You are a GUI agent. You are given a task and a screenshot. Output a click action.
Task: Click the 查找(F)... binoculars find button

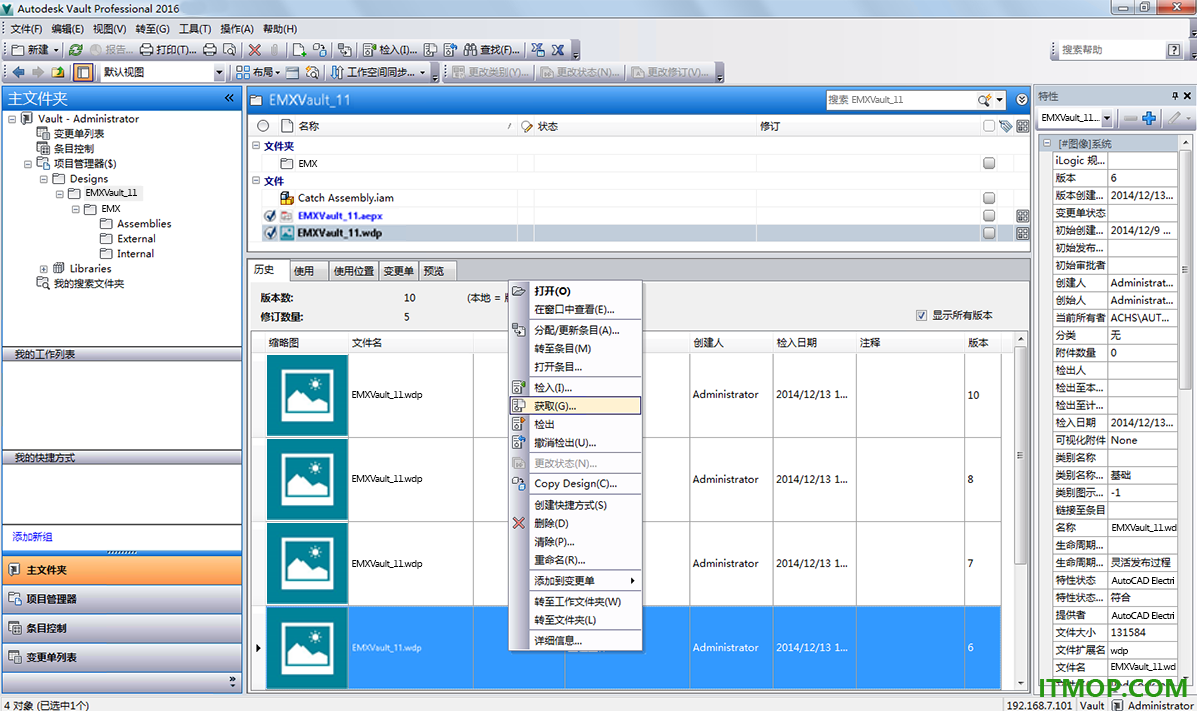(492, 50)
